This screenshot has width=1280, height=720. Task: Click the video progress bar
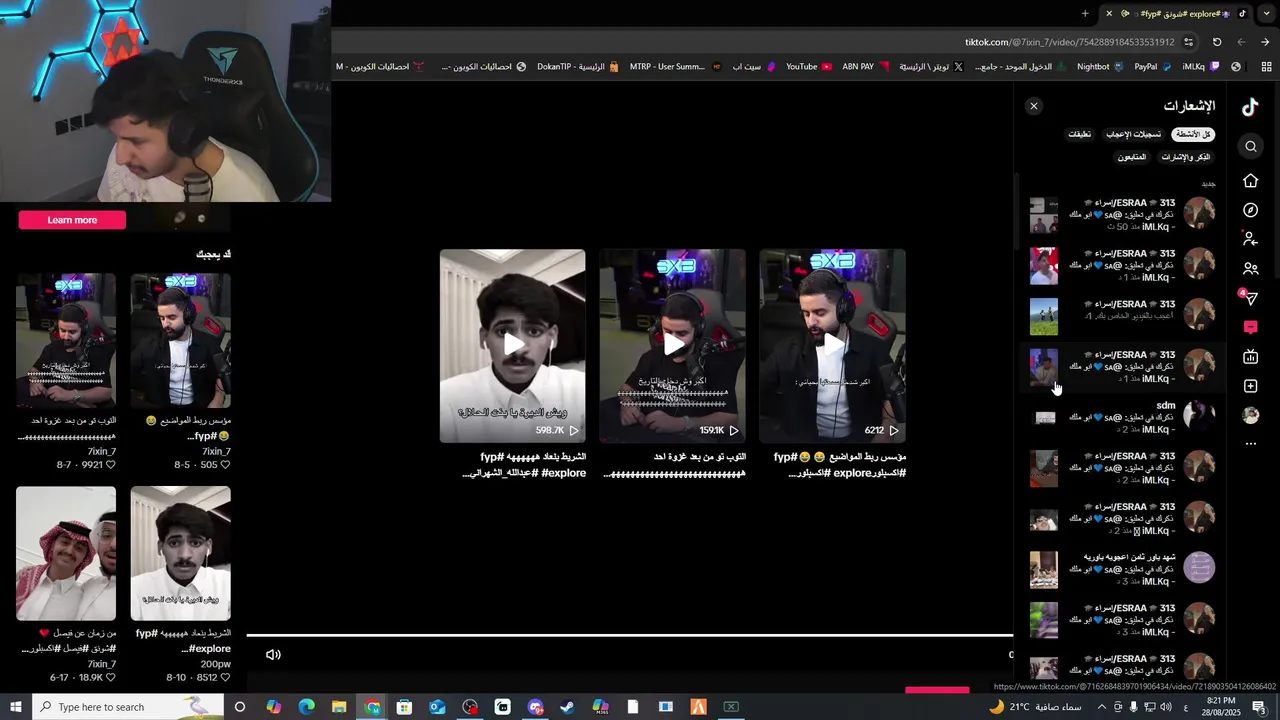coord(630,635)
